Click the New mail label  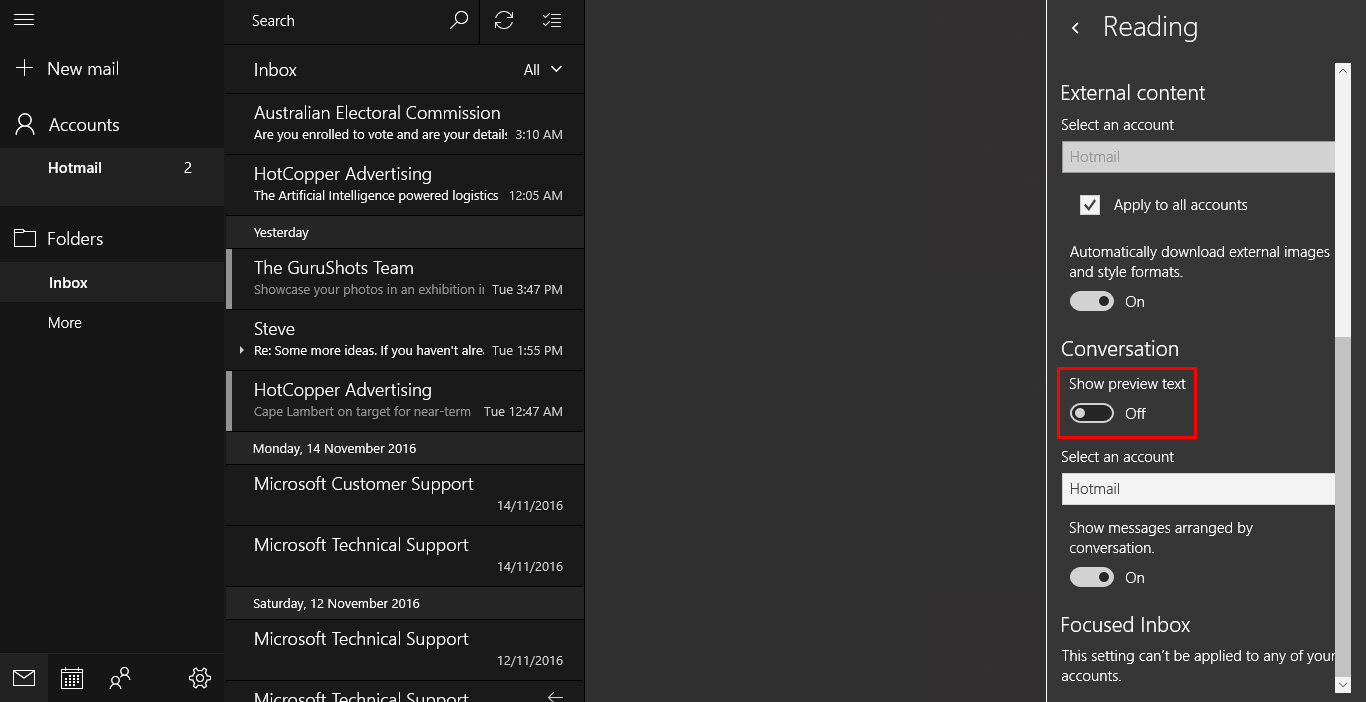[83, 68]
